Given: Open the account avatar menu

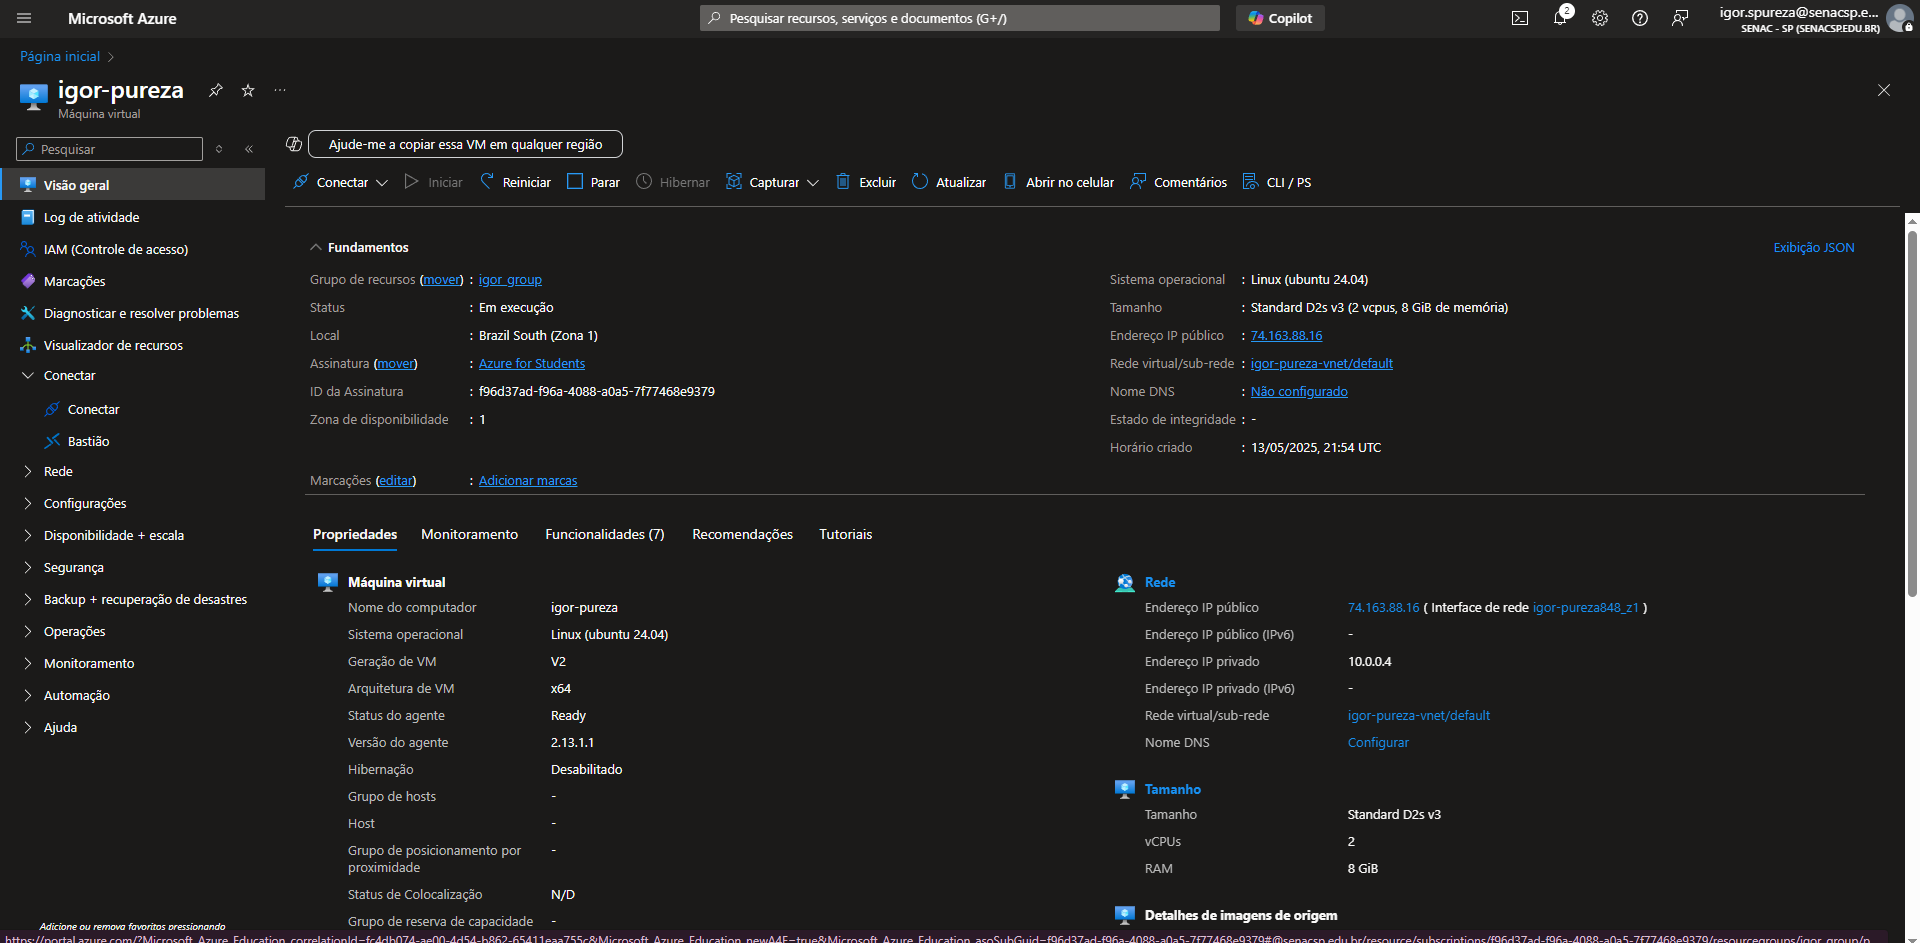Looking at the screenshot, I should tap(1898, 18).
